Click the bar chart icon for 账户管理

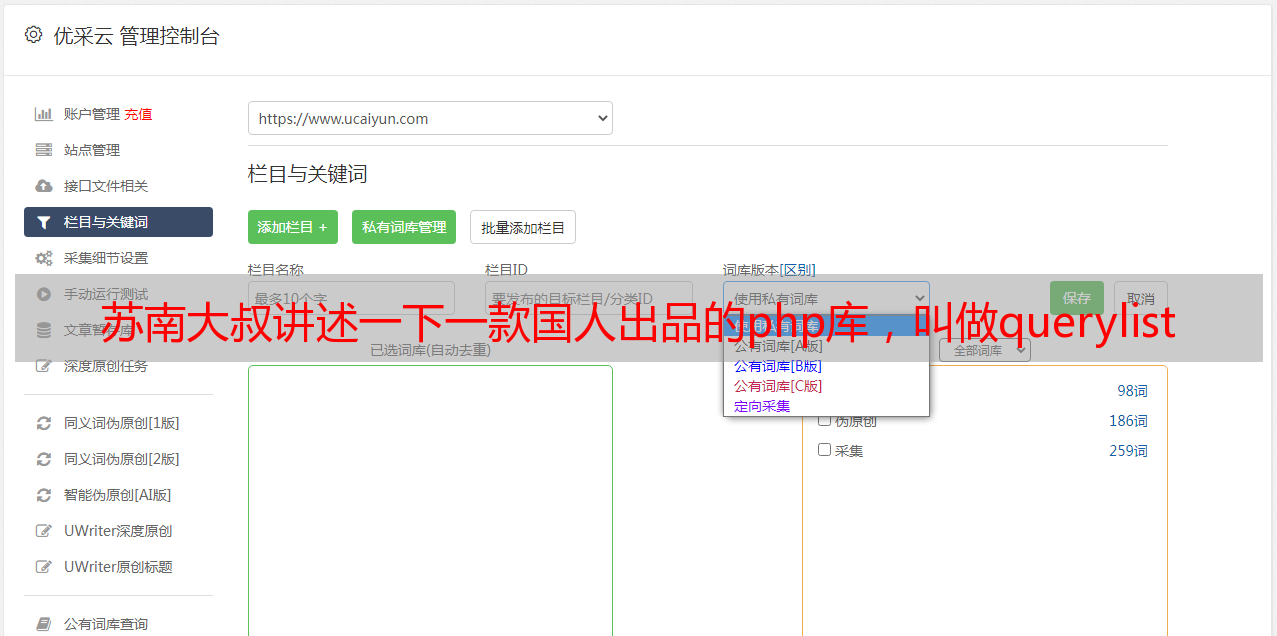tap(43, 114)
